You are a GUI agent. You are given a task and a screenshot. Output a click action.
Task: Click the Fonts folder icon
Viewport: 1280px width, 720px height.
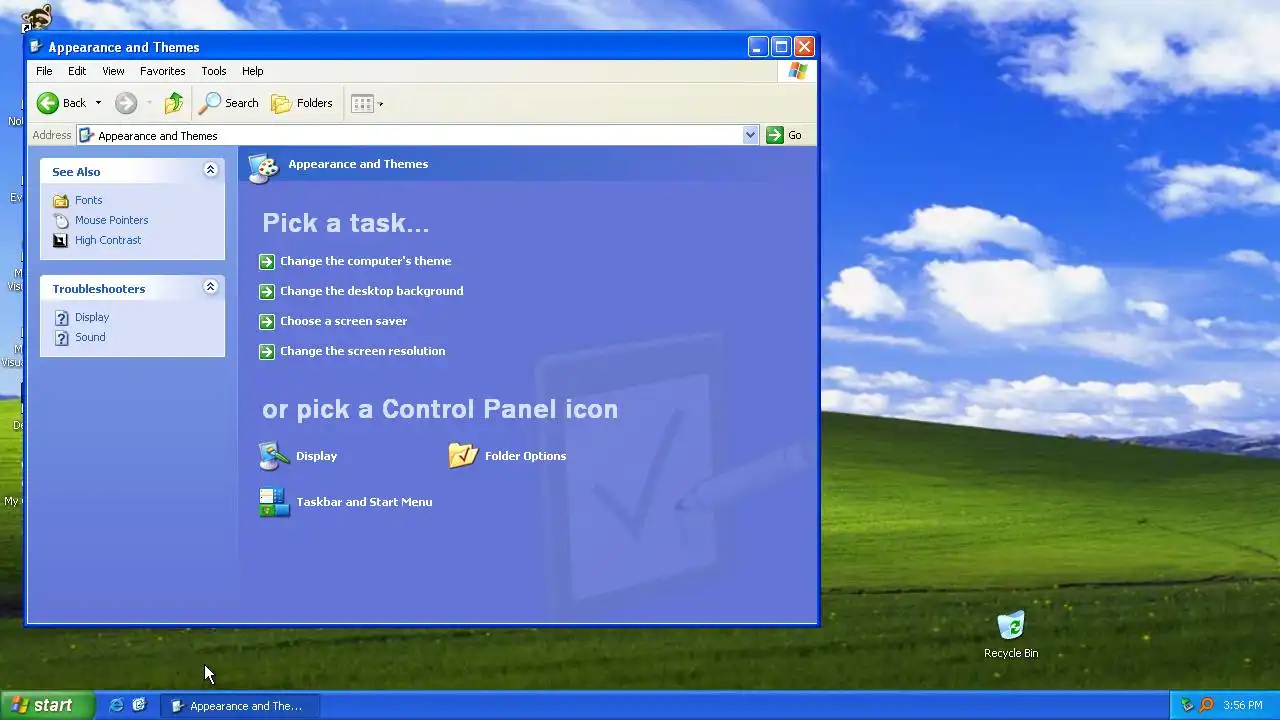pos(61,200)
